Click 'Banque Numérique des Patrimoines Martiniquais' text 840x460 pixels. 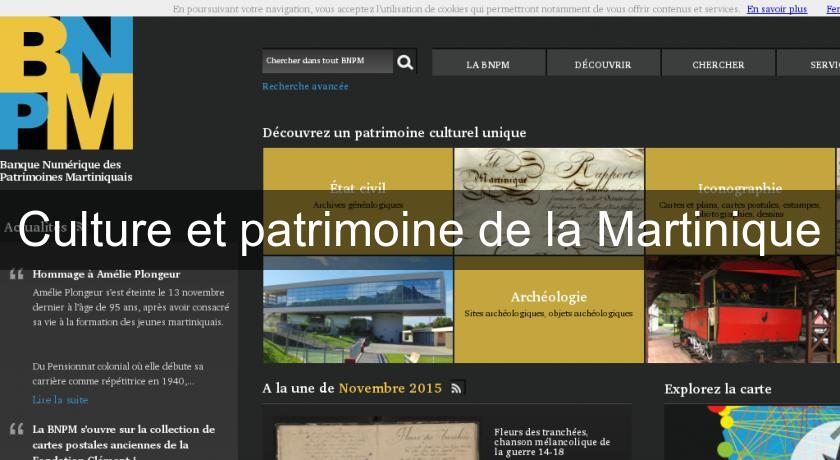(x=66, y=171)
